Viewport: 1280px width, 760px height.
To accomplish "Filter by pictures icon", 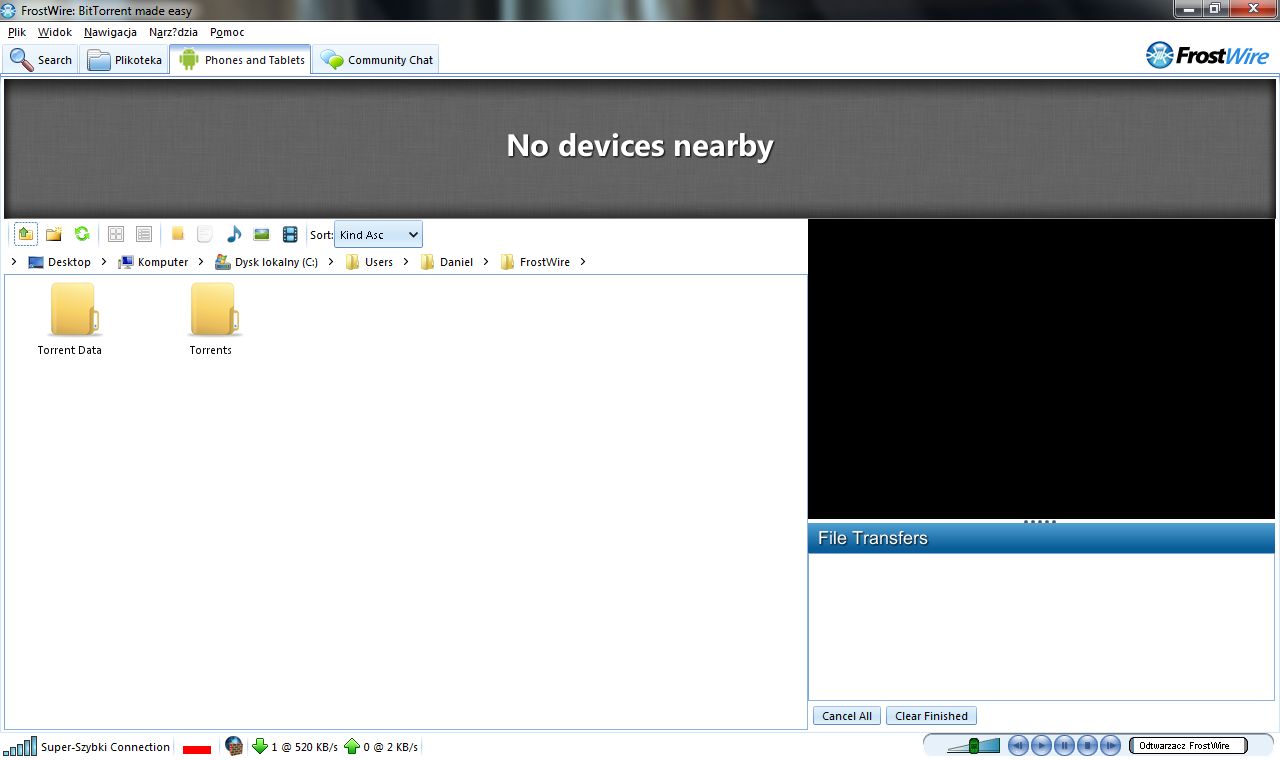I will (x=262, y=234).
